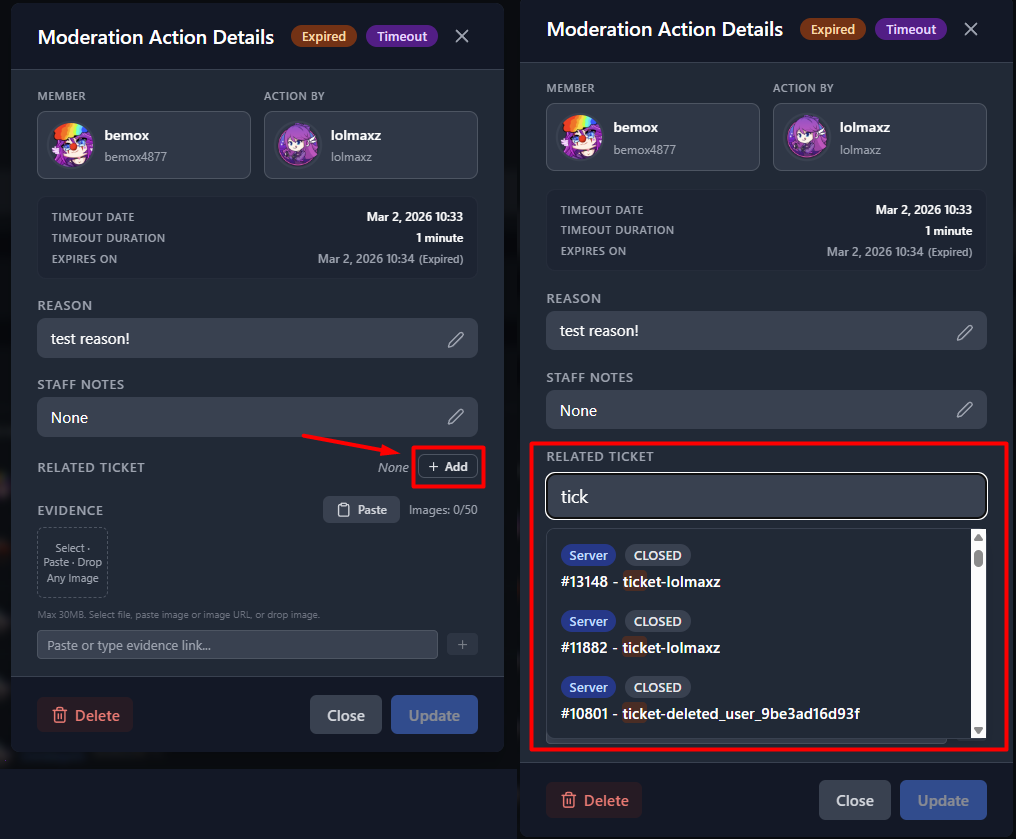This screenshot has height=839, width=1016.
Task: Click the Expired status badge
Action: (323, 36)
